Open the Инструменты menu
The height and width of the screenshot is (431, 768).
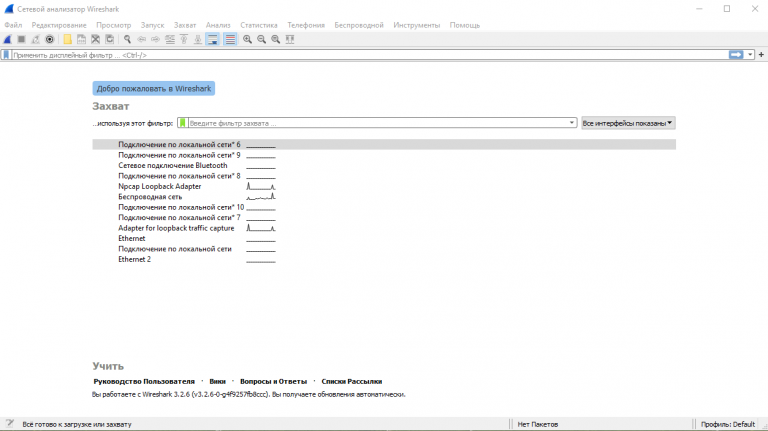pos(417,25)
